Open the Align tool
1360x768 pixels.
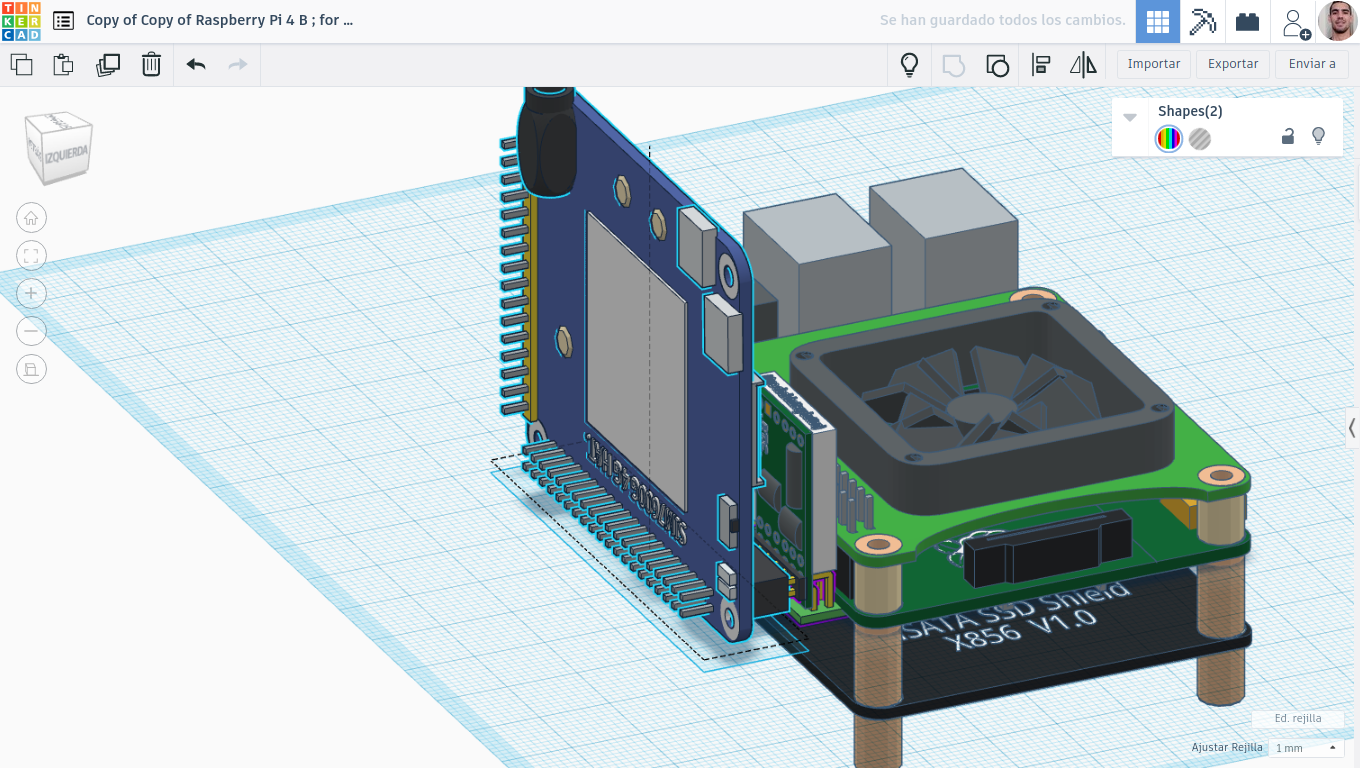1040,65
